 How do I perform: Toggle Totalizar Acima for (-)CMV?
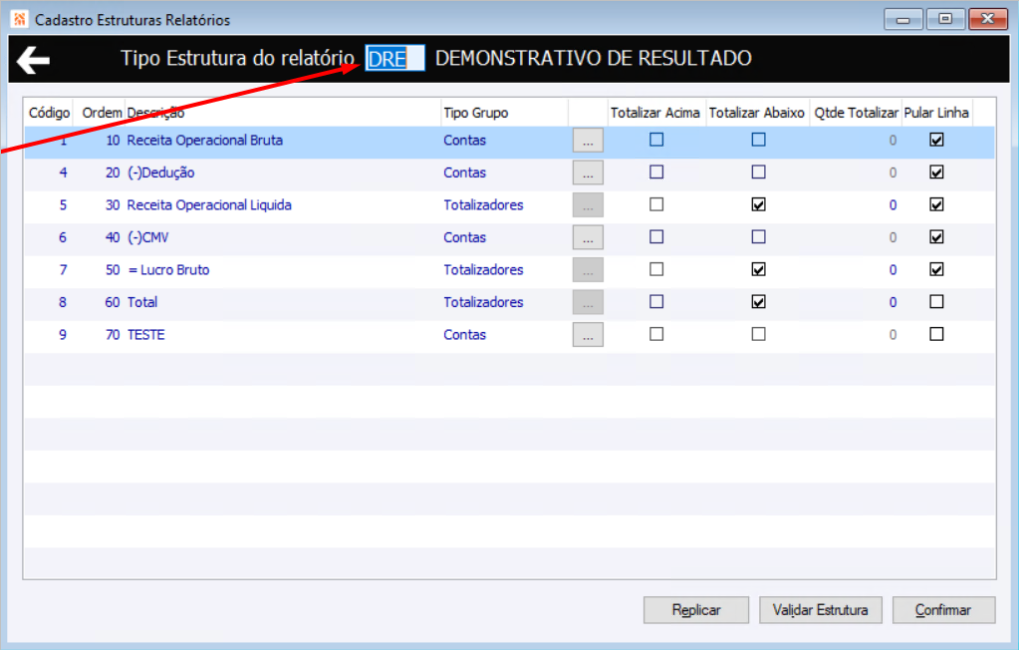[x=656, y=237]
